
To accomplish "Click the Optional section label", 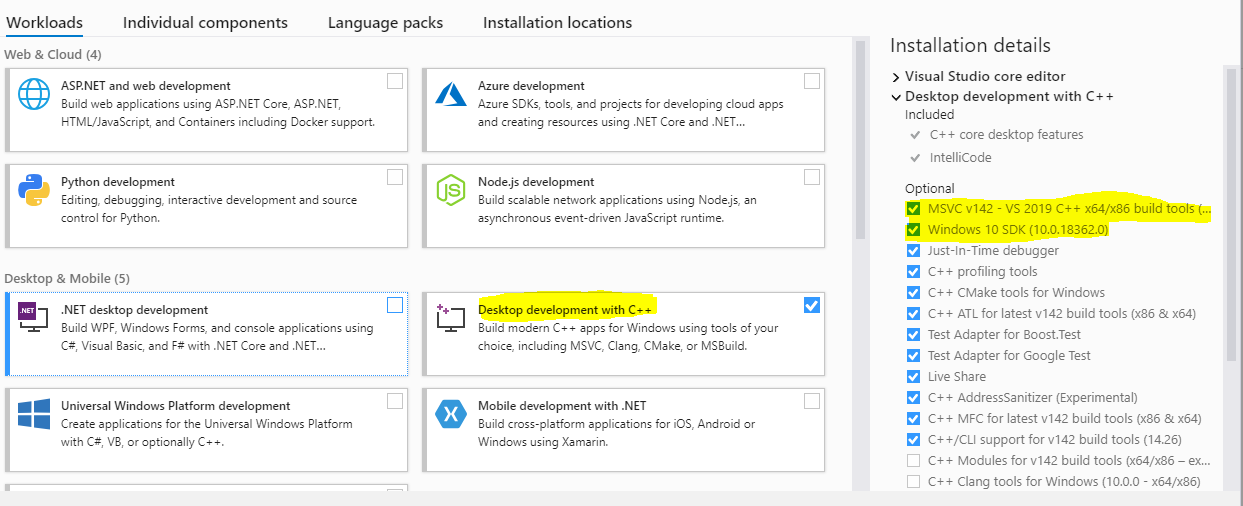I will tap(930, 188).
